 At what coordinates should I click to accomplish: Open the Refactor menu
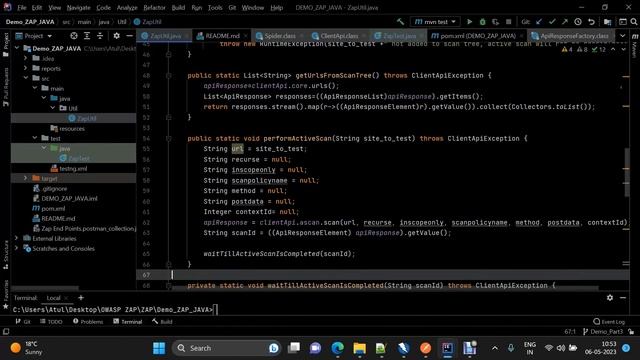[154, 7]
